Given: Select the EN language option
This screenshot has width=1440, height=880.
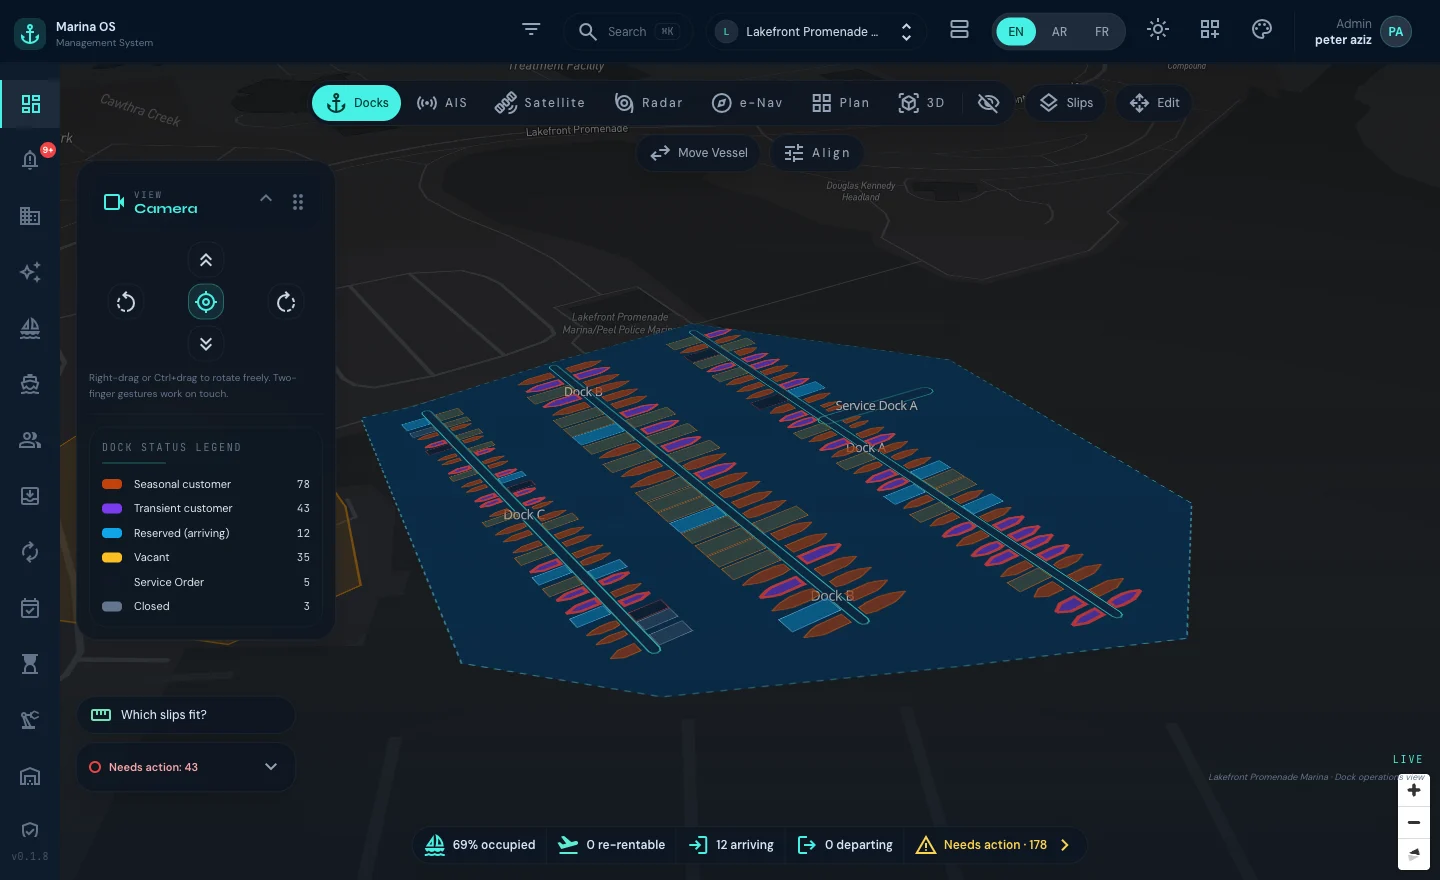Looking at the screenshot, I should click(1016, 32).
